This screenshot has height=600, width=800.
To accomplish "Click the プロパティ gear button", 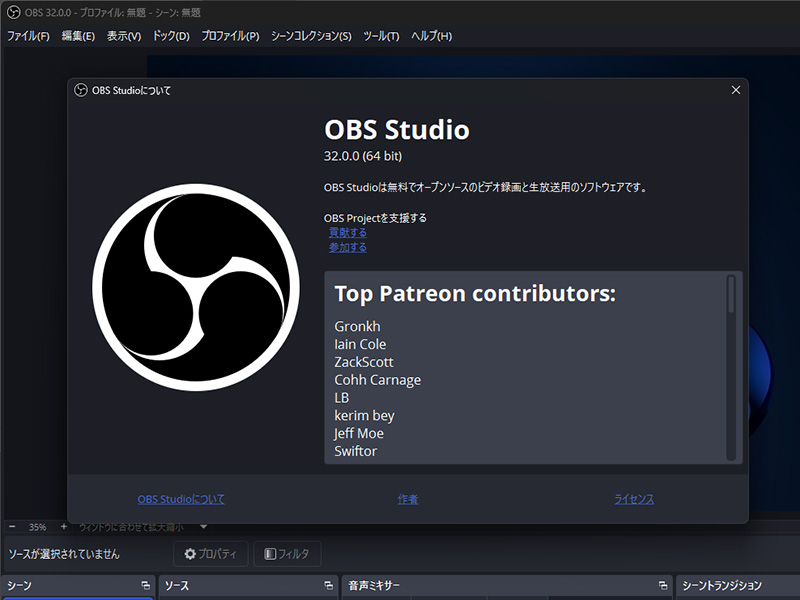I will pos(211,554).
